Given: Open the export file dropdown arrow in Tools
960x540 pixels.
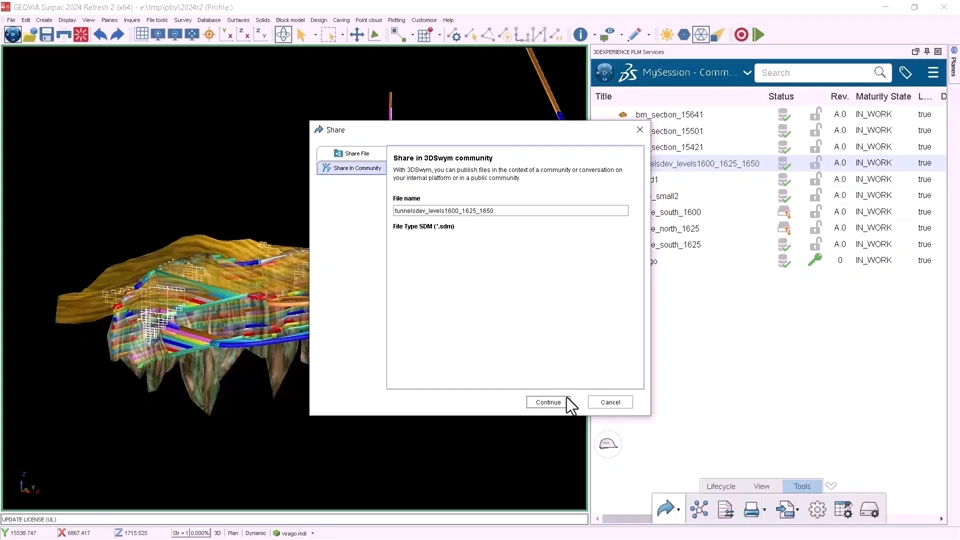Looking at the screenshot, I should pos(798,511).
